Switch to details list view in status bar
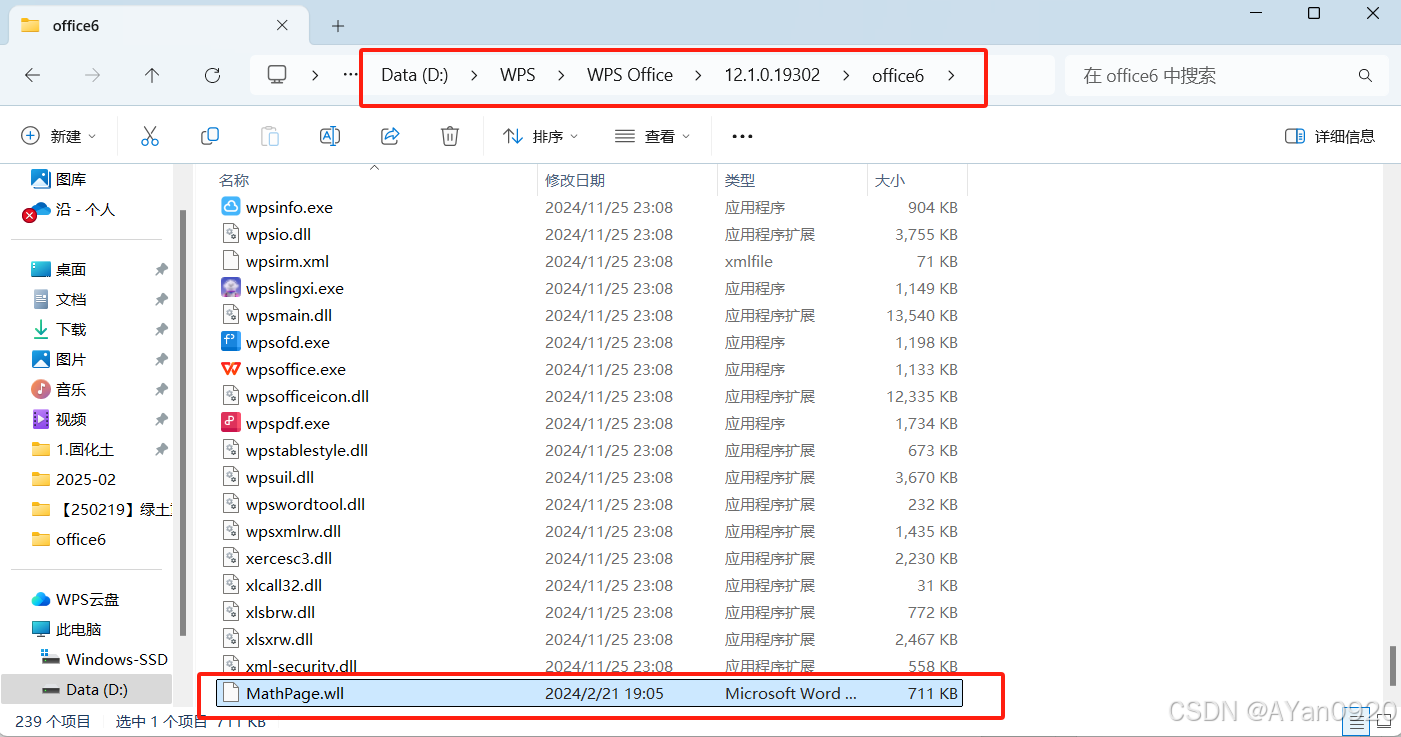1401x737 pixels. point(1358,720)
